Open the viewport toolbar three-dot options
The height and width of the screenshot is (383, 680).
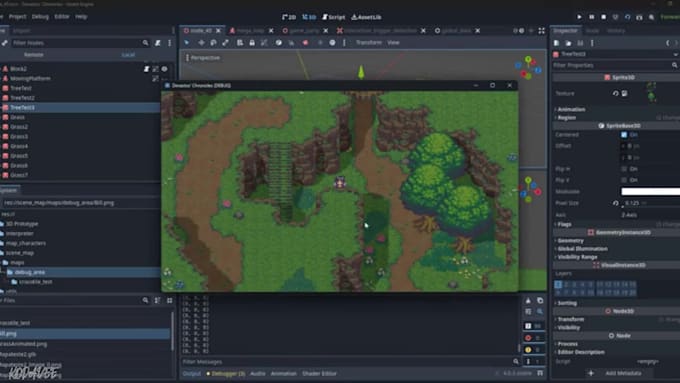(344, 43)
